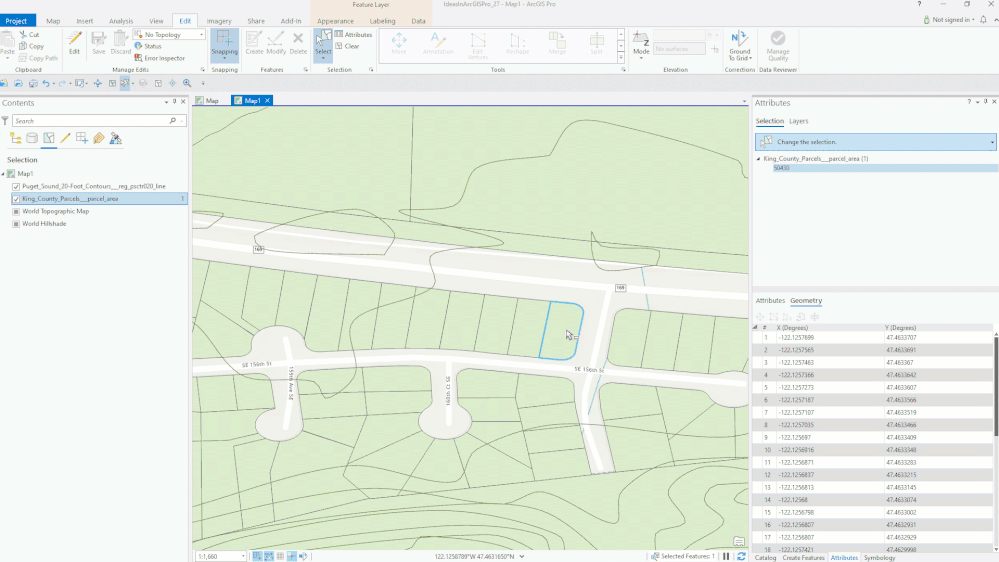
Task: Open the Error Inspector
Action: pyautogui.click(x=164, y=58)
